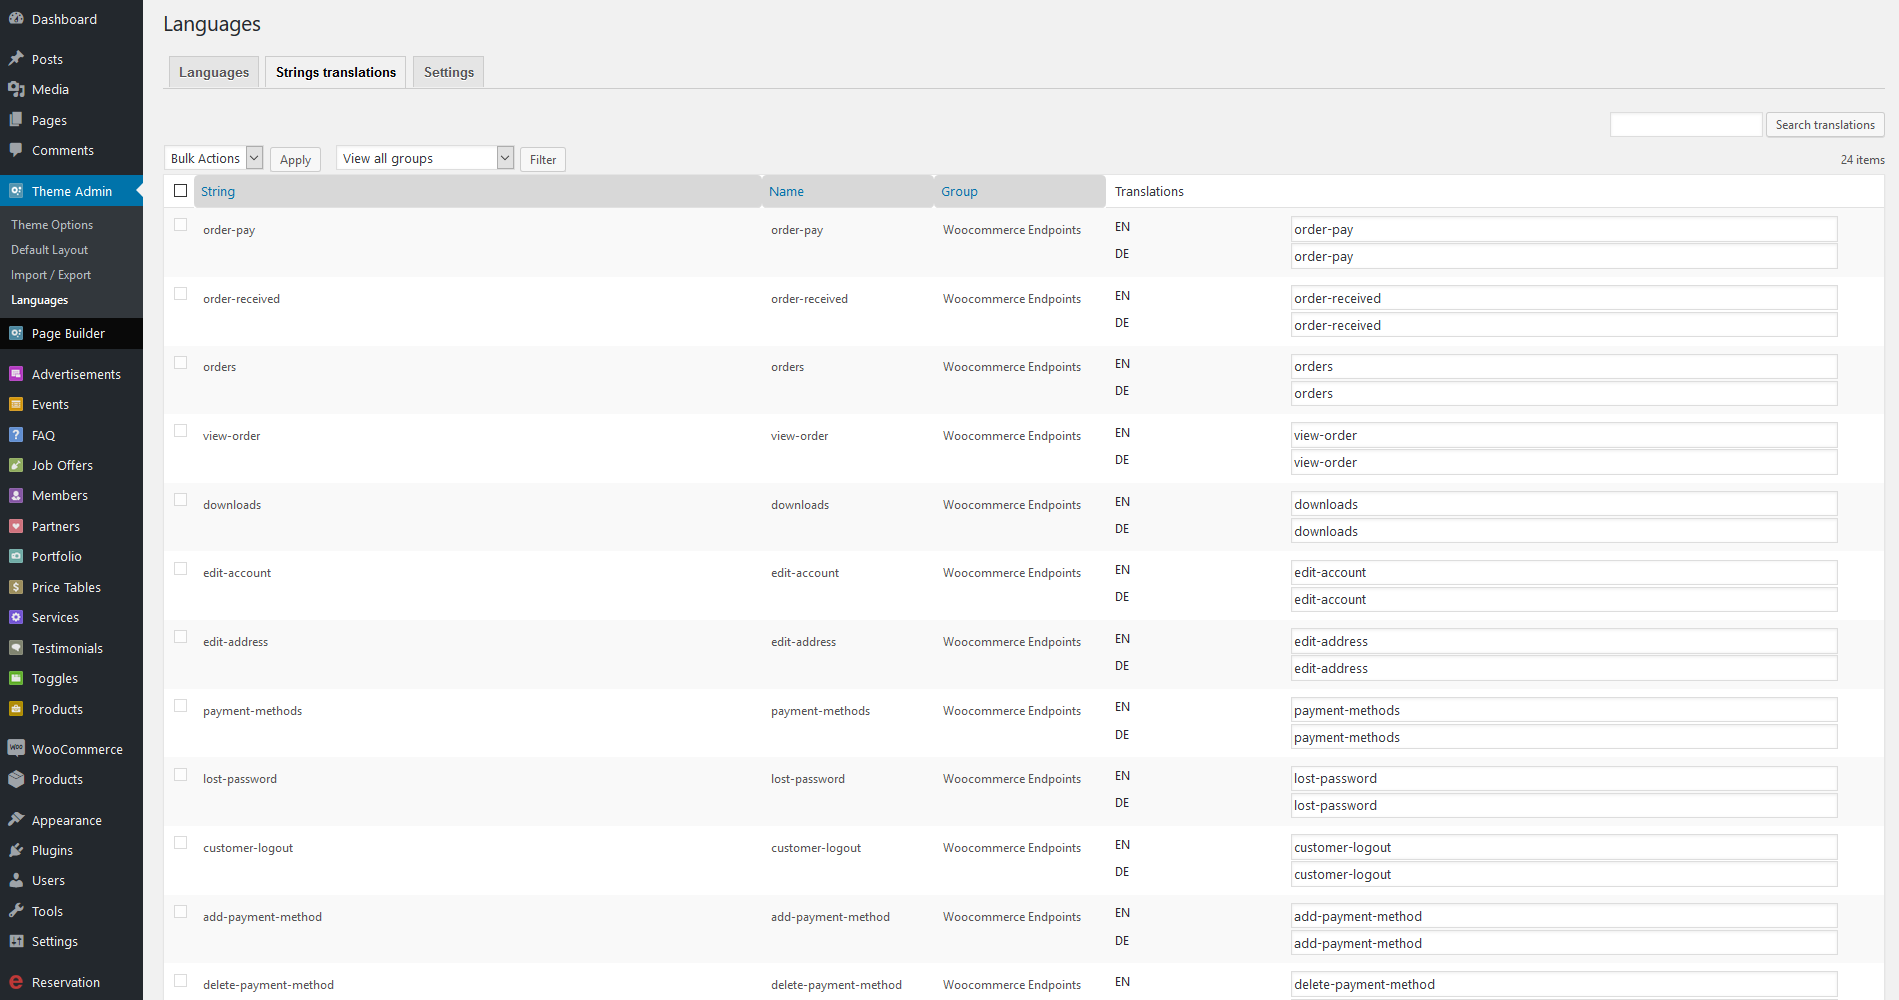The width and height of the screenshot is (1899, 1000).
Task: Sort table by Group column
Action: pos(959,191)
